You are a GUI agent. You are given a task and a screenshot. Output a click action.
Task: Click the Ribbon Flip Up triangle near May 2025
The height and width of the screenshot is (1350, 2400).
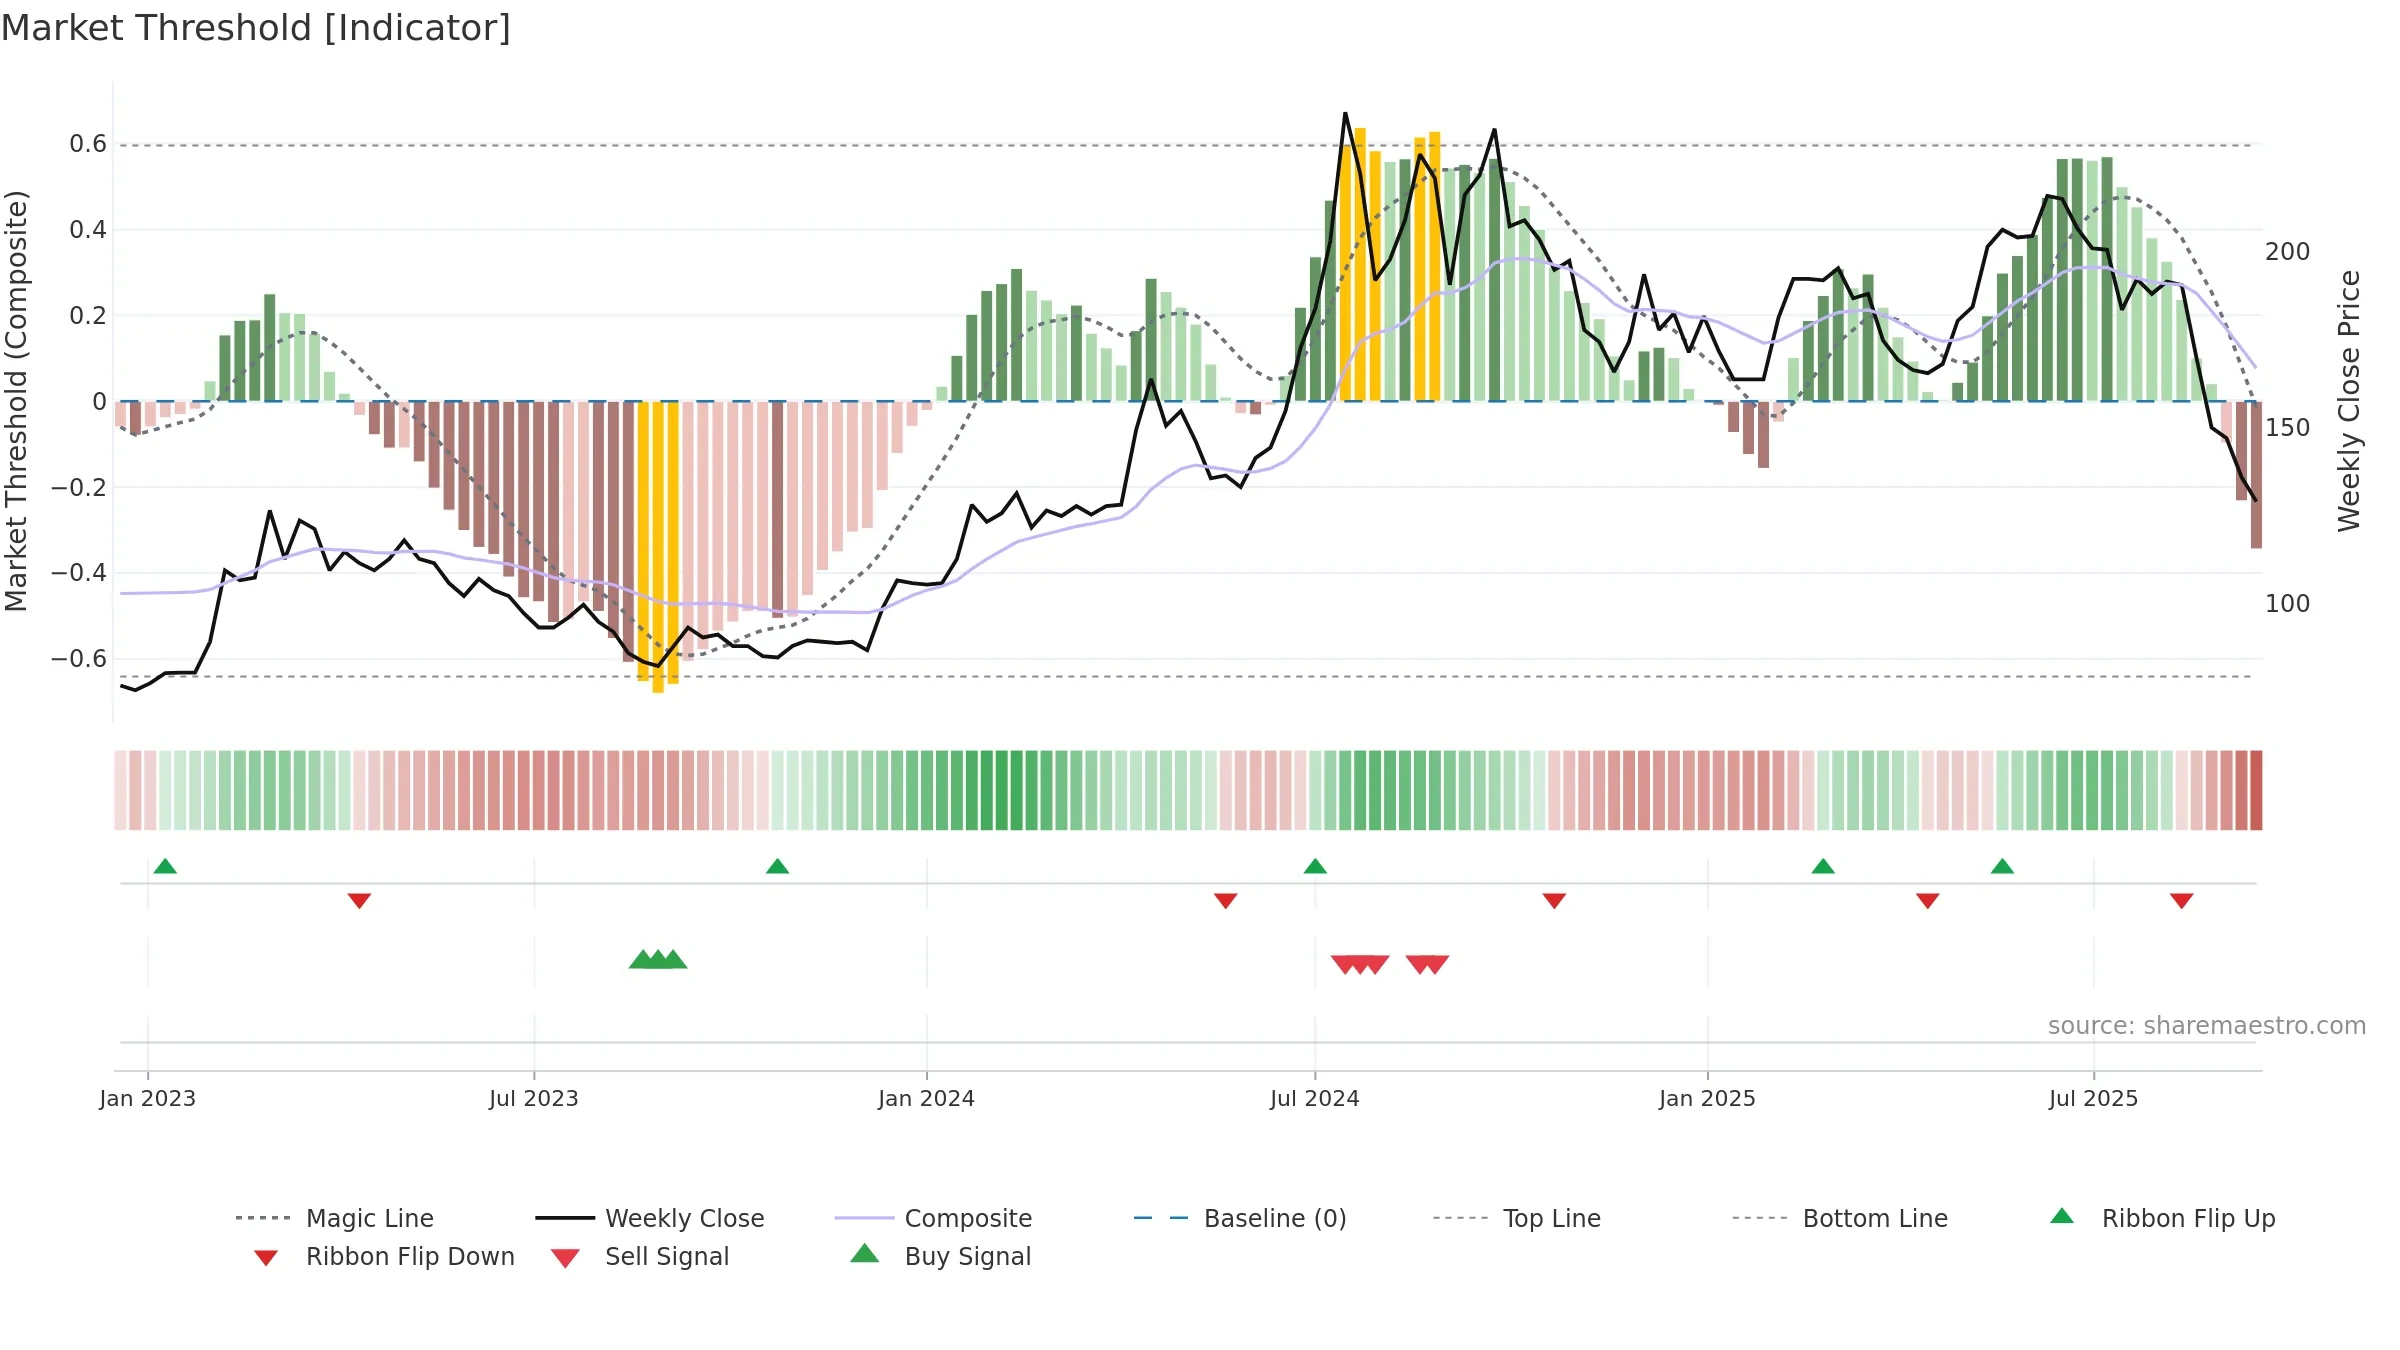[2002, 866]
